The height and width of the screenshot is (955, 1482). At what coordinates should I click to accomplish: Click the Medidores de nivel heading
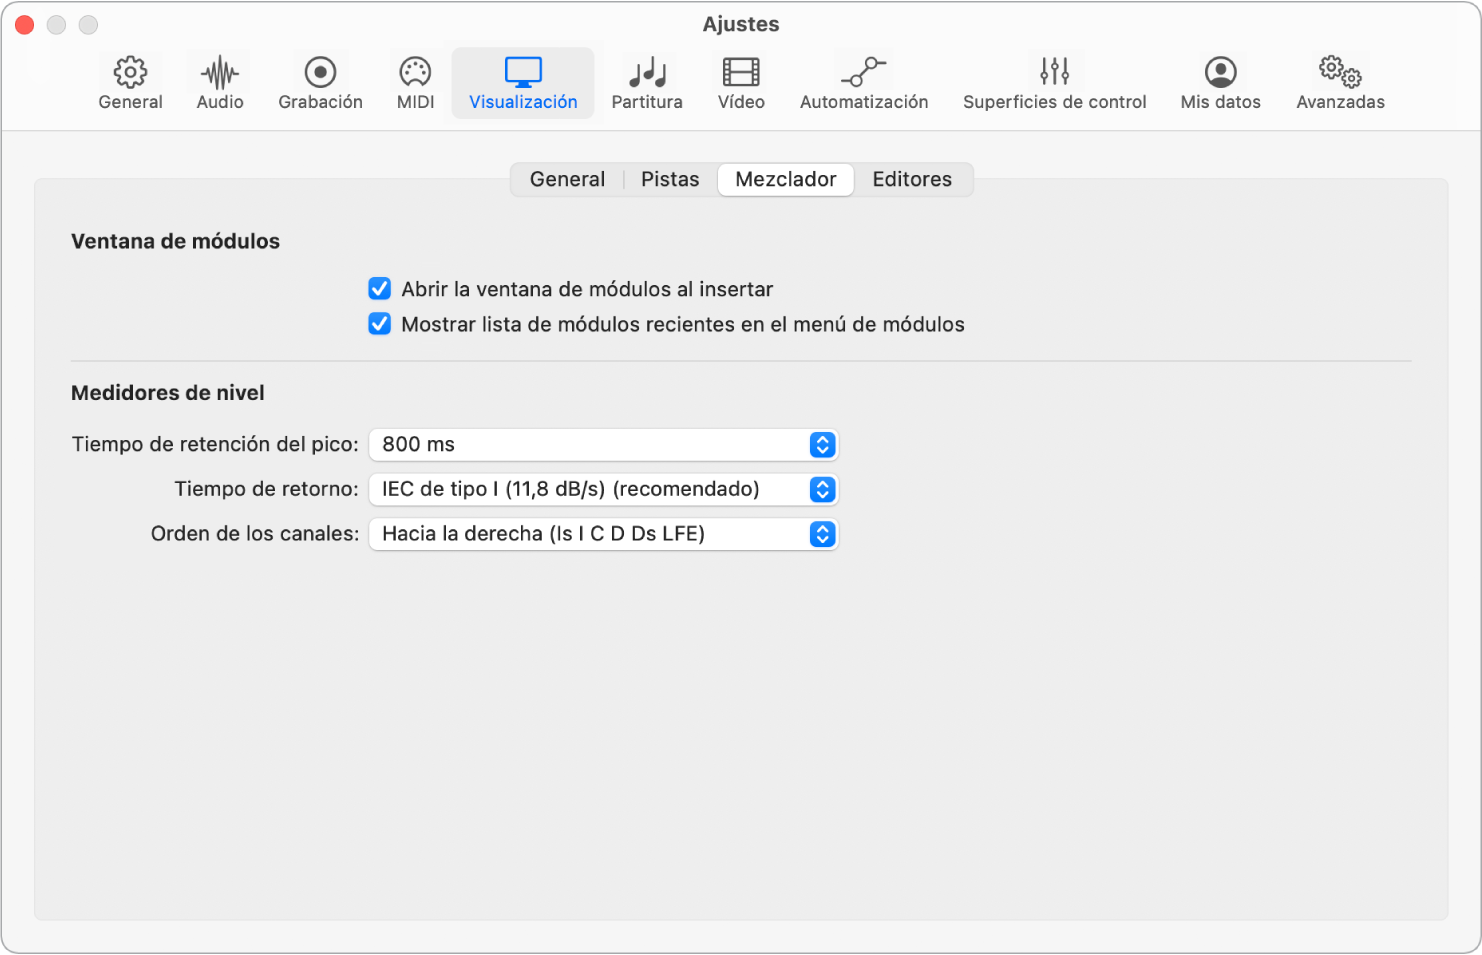(x=168, y=393)
